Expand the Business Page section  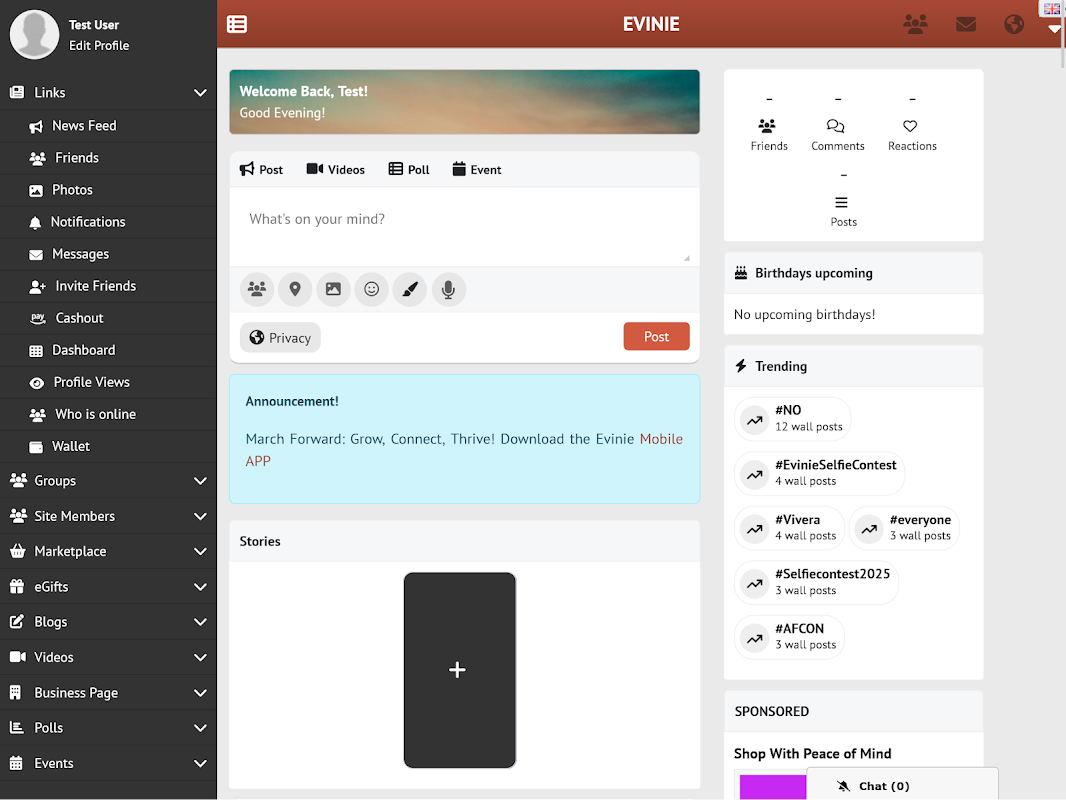point(109,693)
